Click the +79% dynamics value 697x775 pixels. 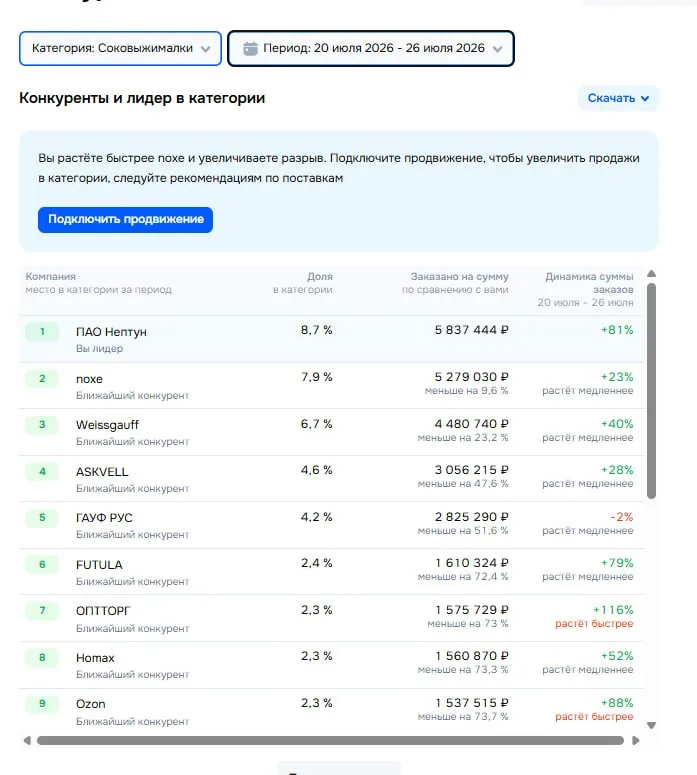click(617, 562)
